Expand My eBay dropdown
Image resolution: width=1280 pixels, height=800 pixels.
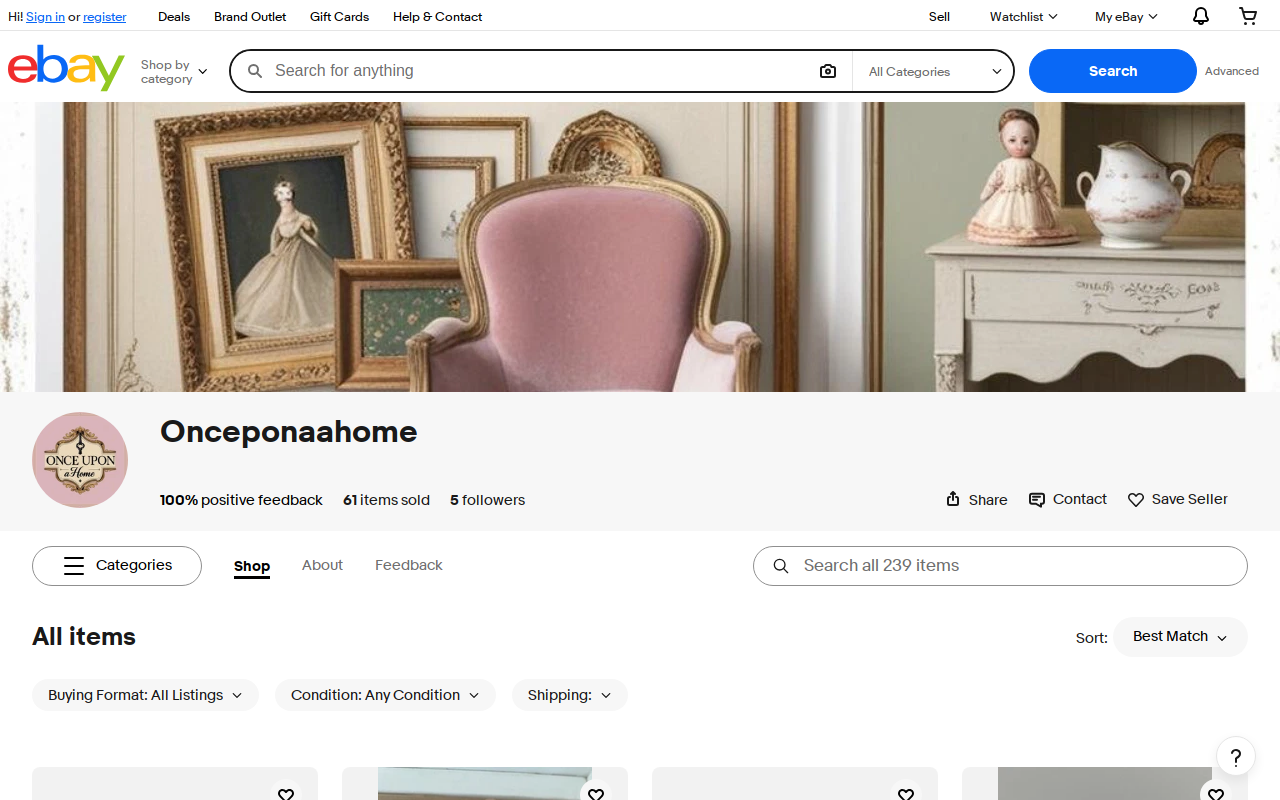1126,16
